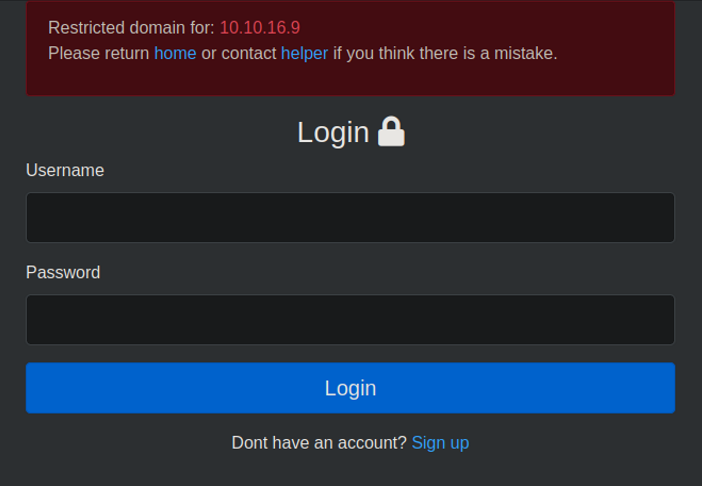Screen dimensions: 702x486
Task: Click the 'Please return' text in banner
Action: pyautogui.click(x=99, y=53)
